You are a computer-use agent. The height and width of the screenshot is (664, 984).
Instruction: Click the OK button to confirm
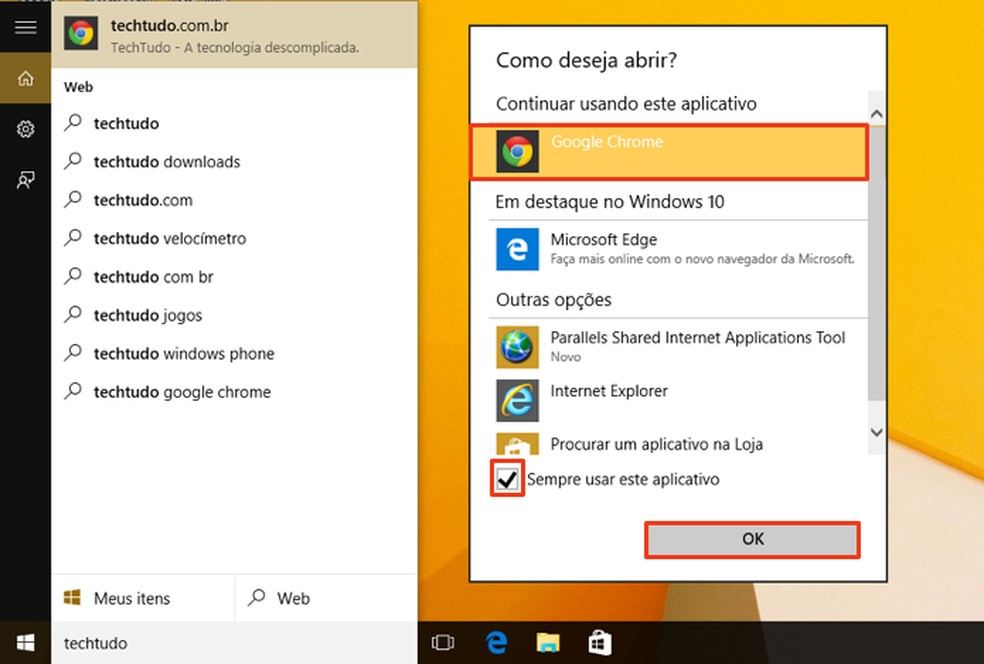point(752,539)
